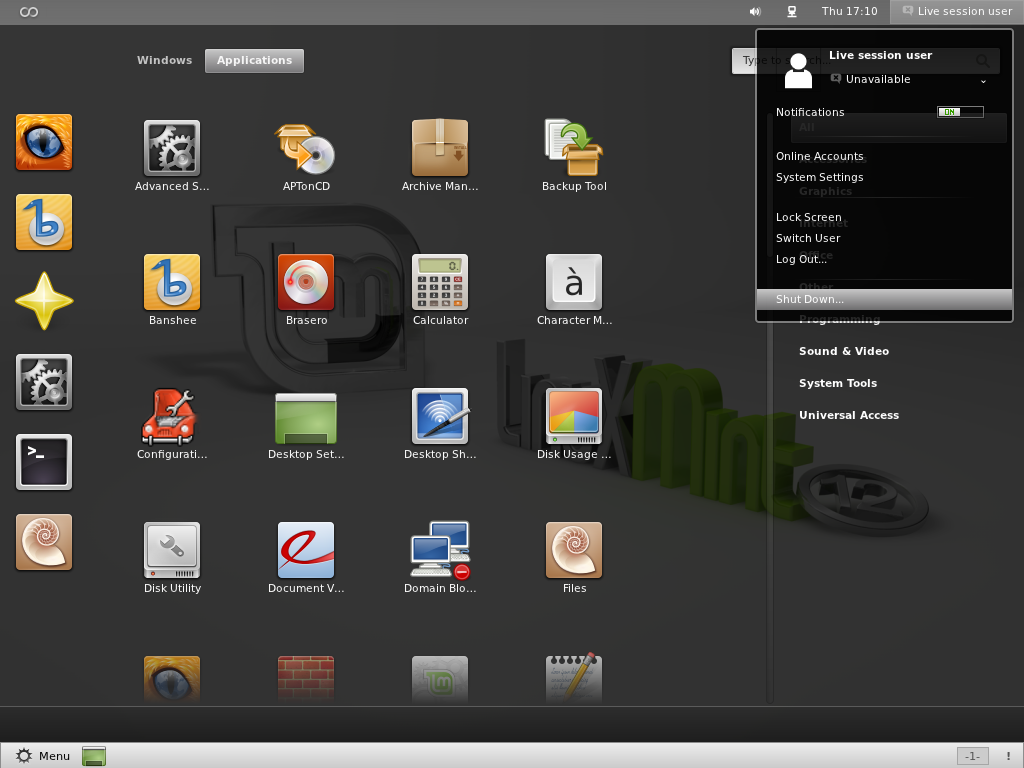Select Switch User menu entry
This screenshot has height=768, width=1024.
coord(808,238)
